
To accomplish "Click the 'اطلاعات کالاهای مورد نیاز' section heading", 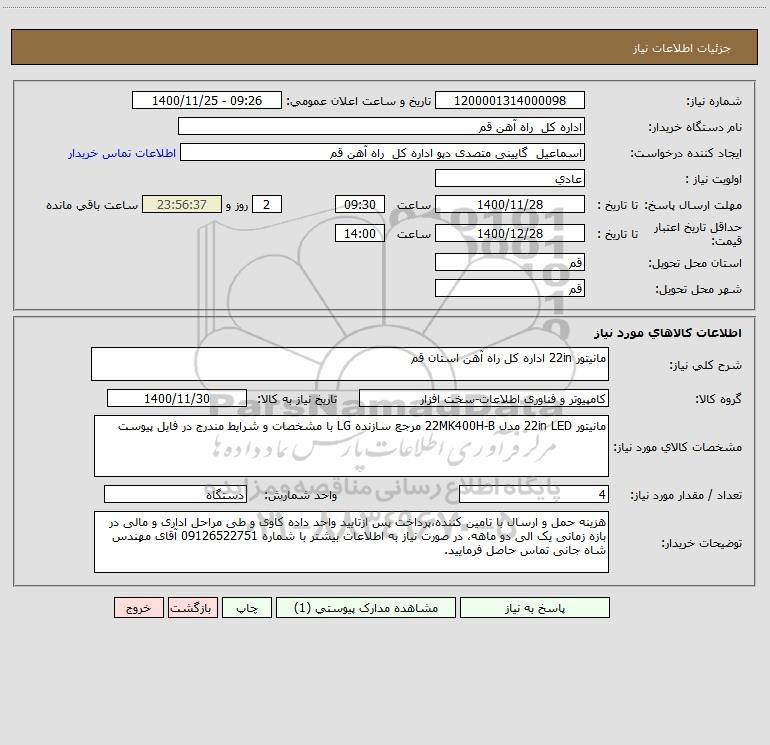I will [668, 333].
